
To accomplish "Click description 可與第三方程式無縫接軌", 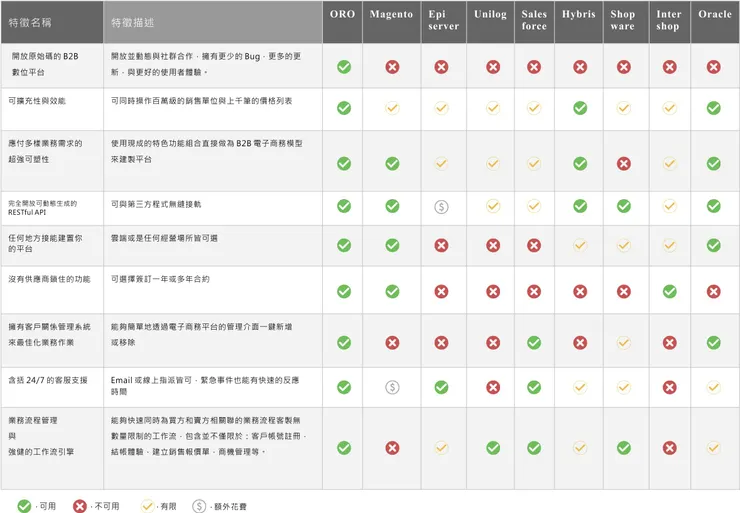I will [156, 204].
